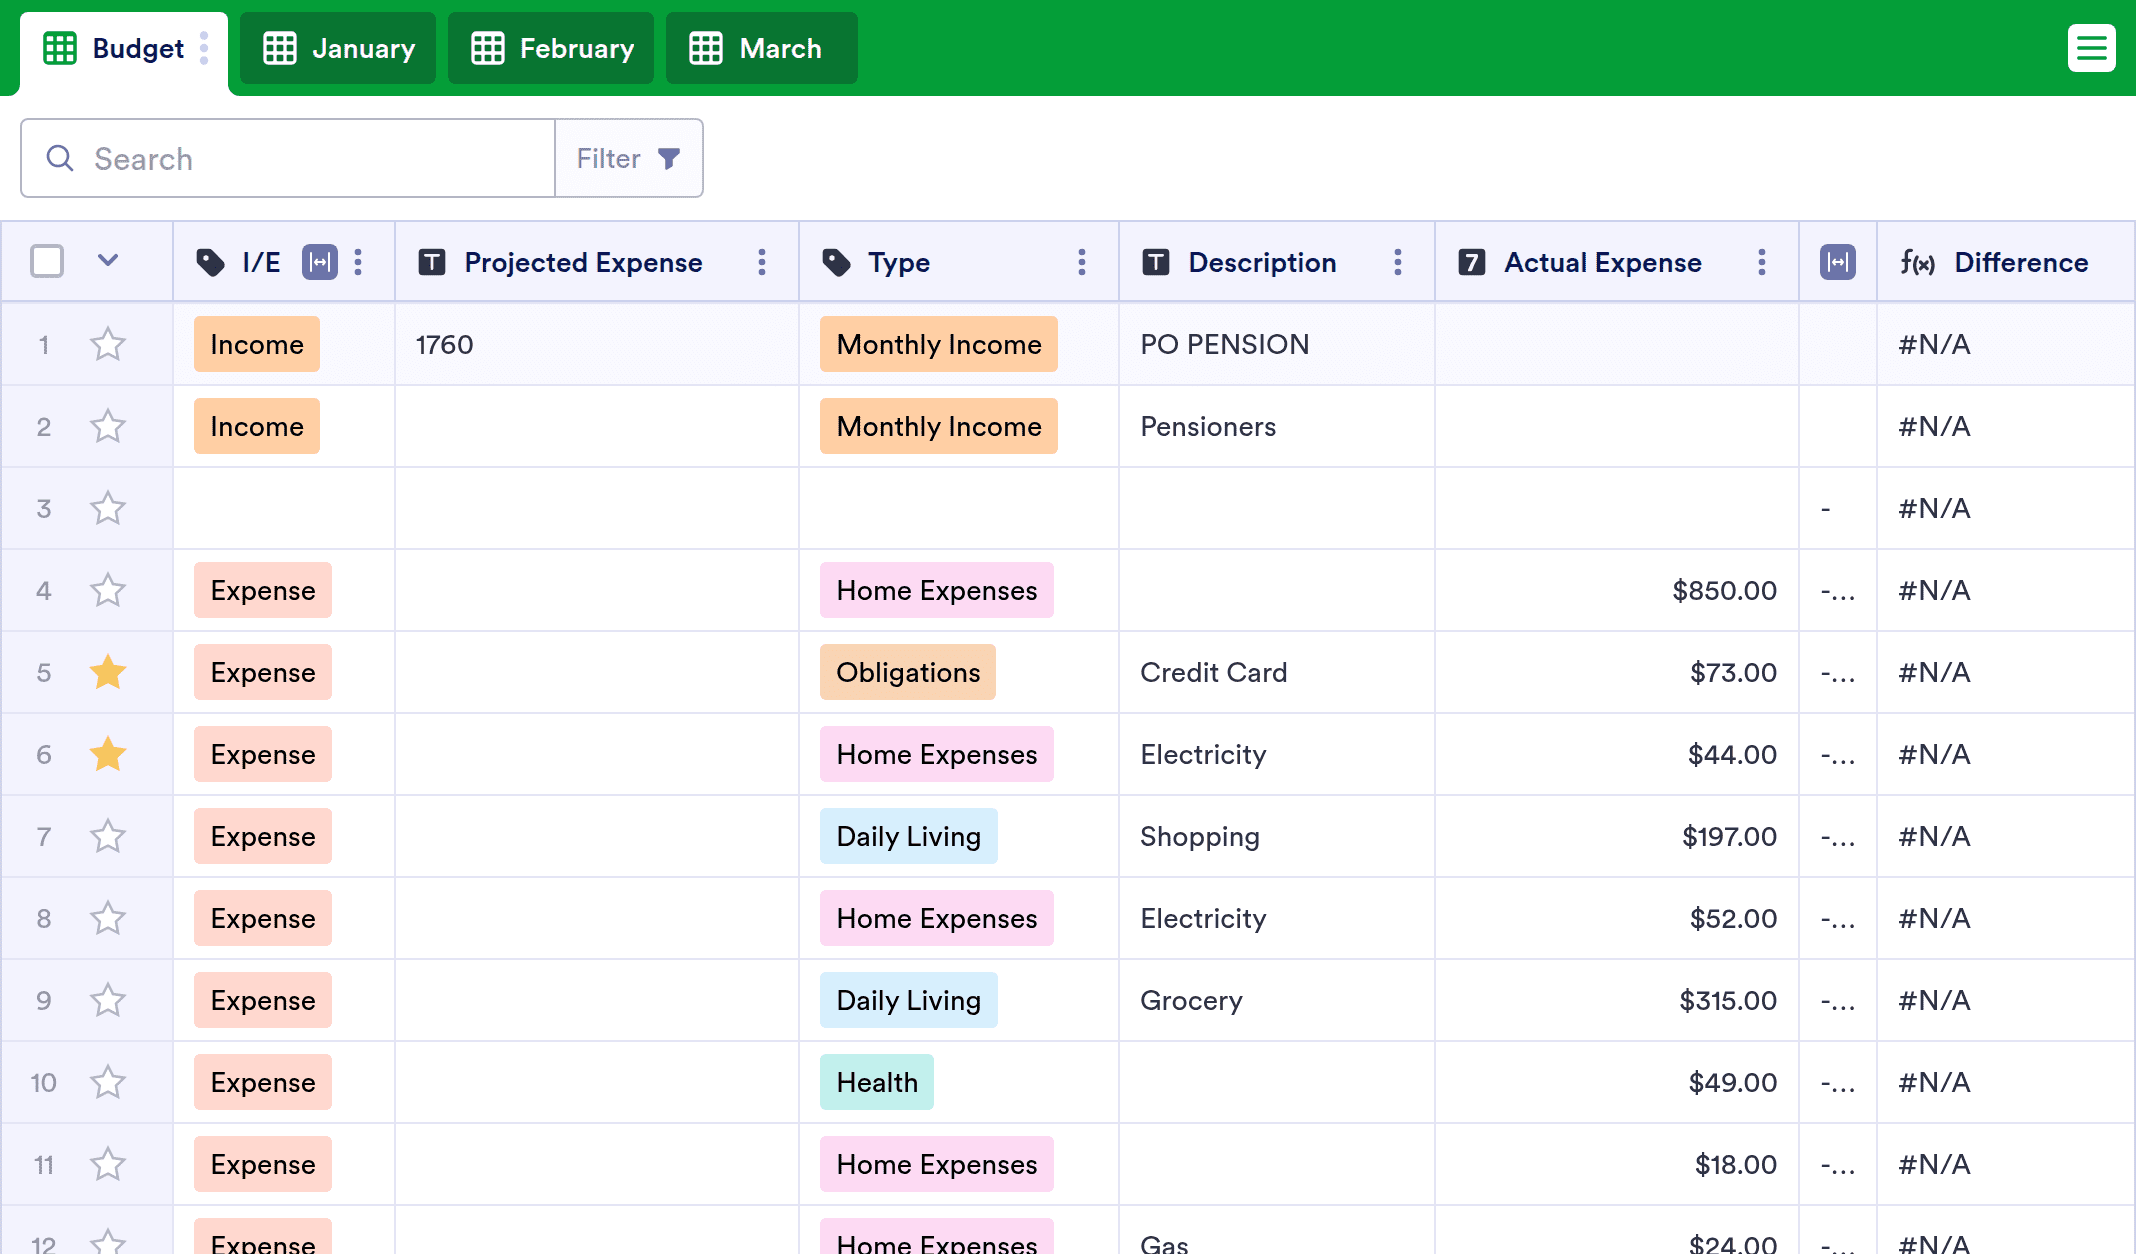
Task: Open the Actual Expense column options dots
Action: (x=1762, y=262)
